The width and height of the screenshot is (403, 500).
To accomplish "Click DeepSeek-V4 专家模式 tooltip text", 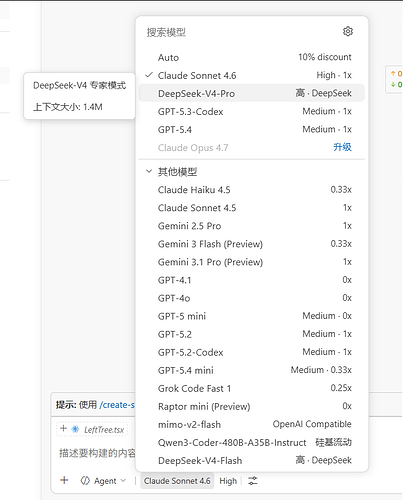I will (x=79, y=85).
